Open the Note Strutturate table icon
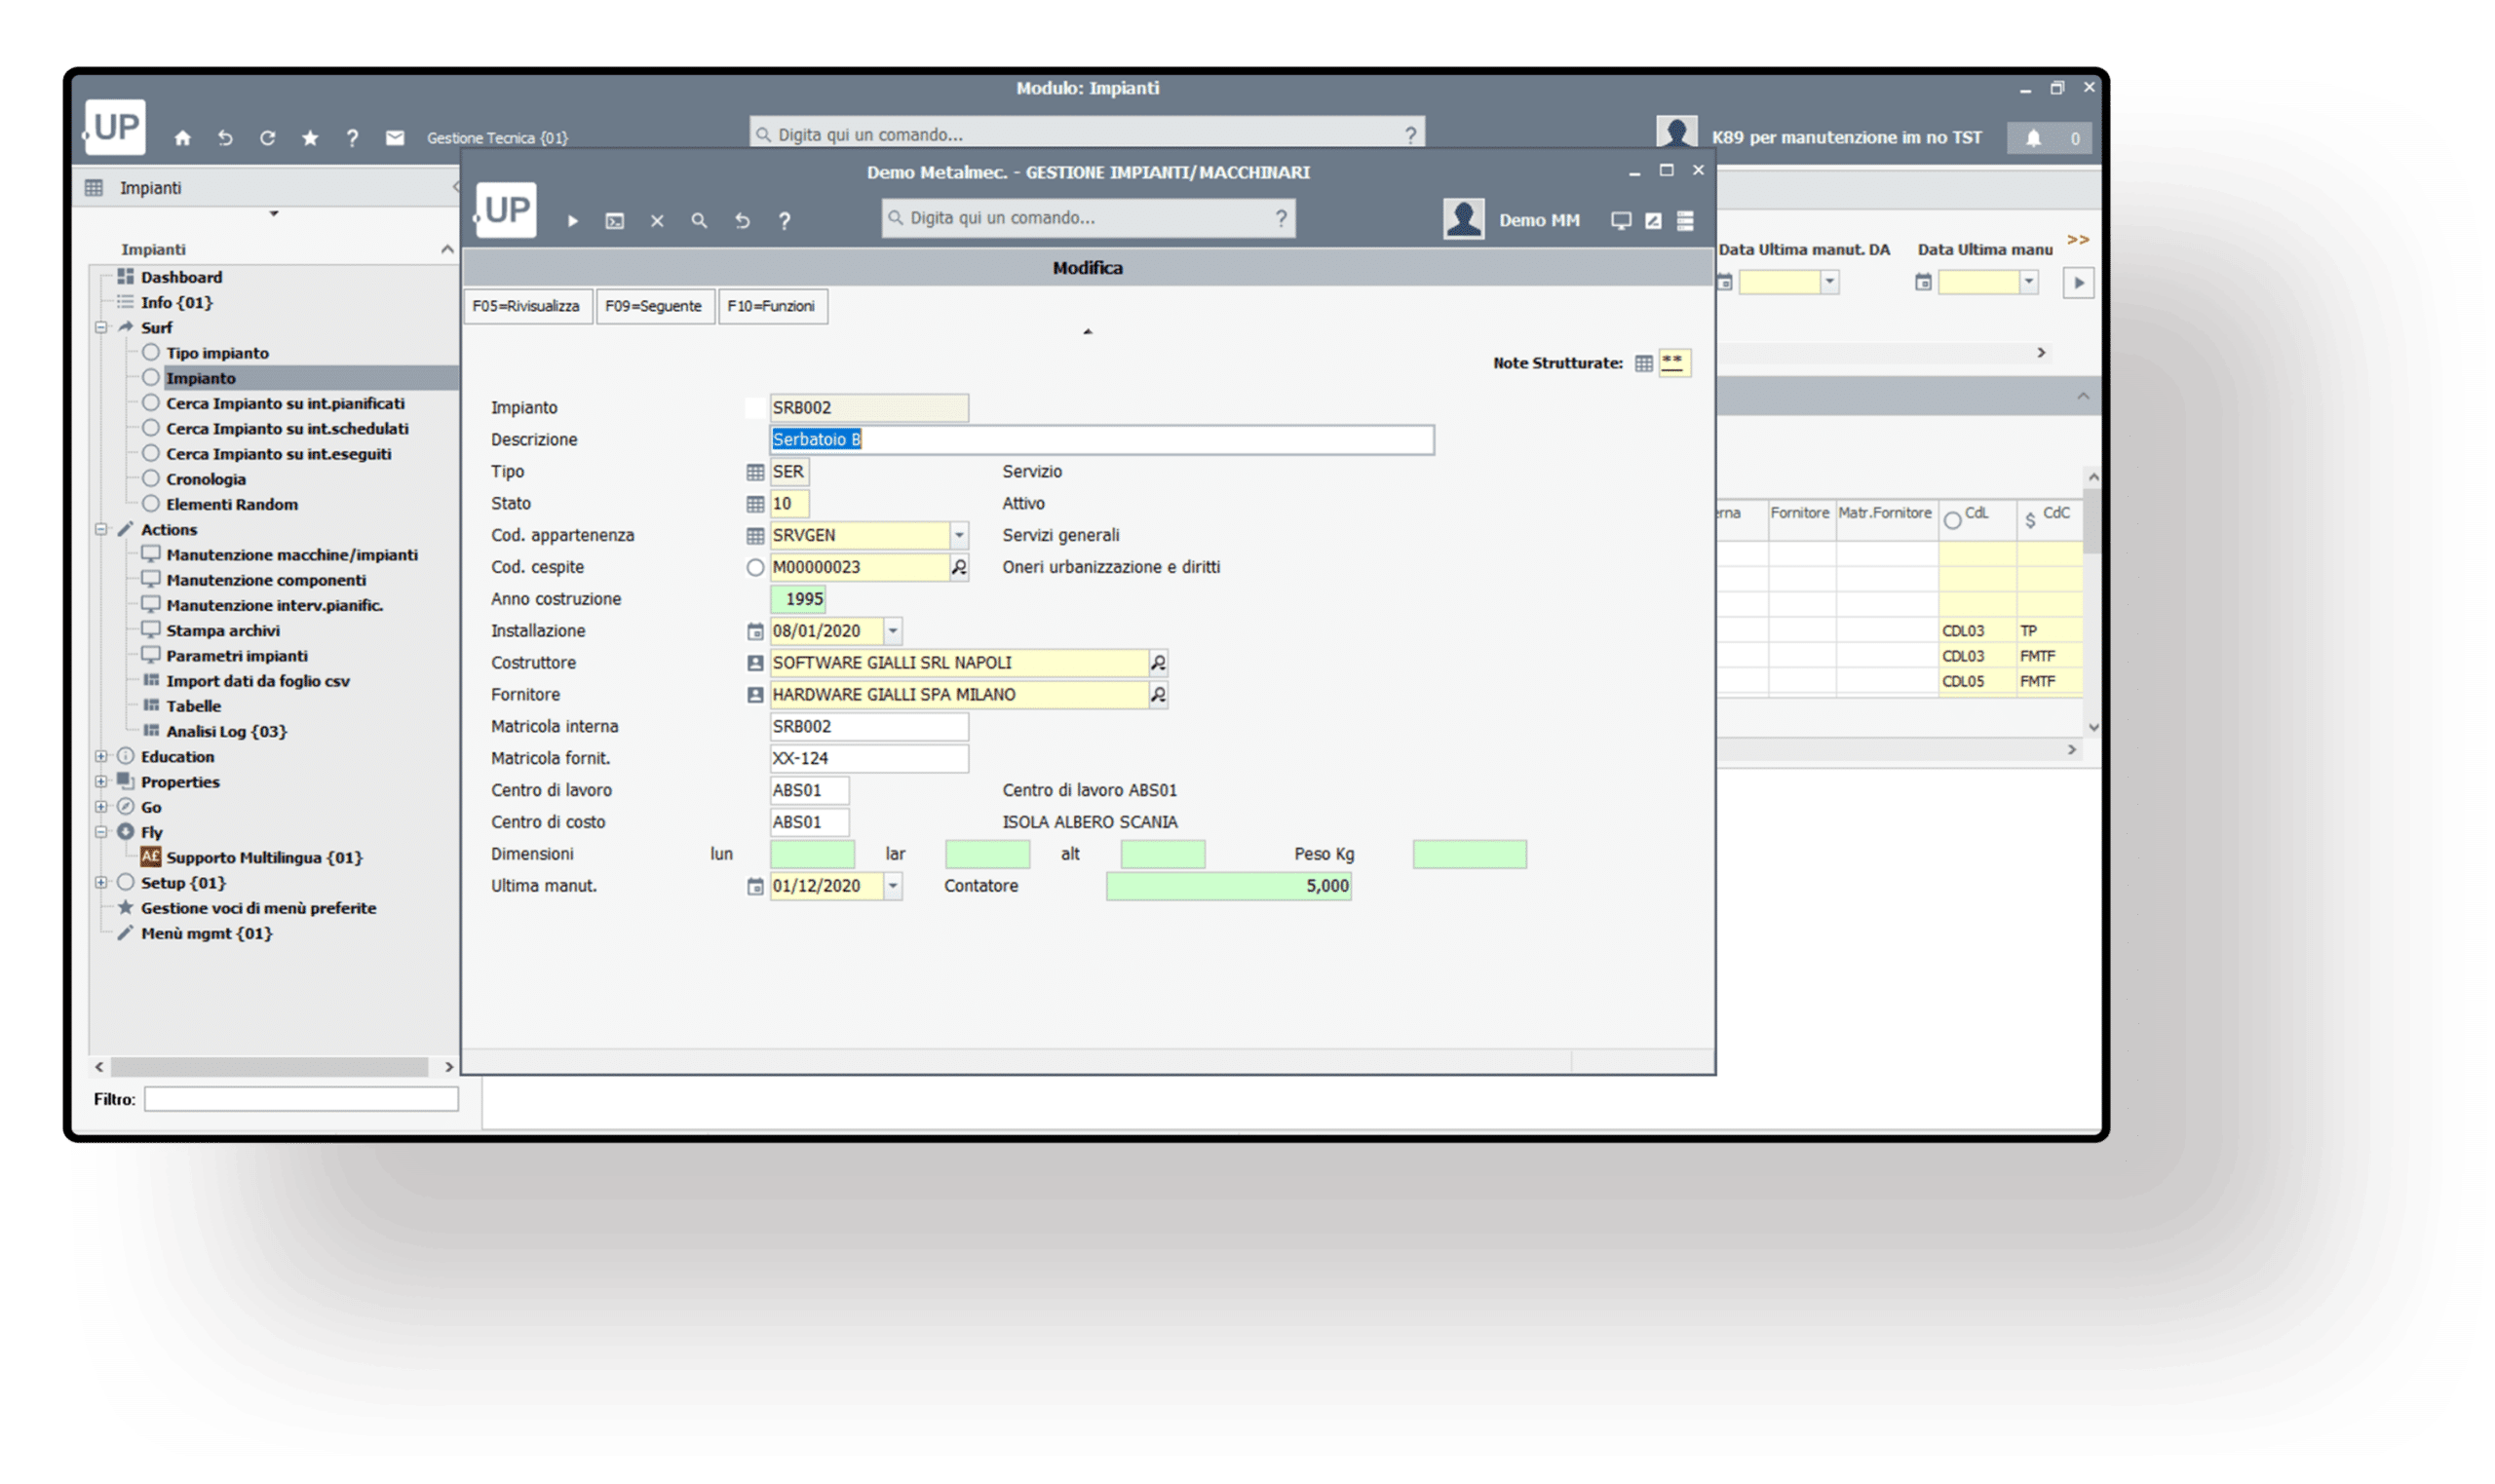Image resolution: width=2495 pixels, height=1484 pixels. pyautogui.click(x=1643, y=363)
